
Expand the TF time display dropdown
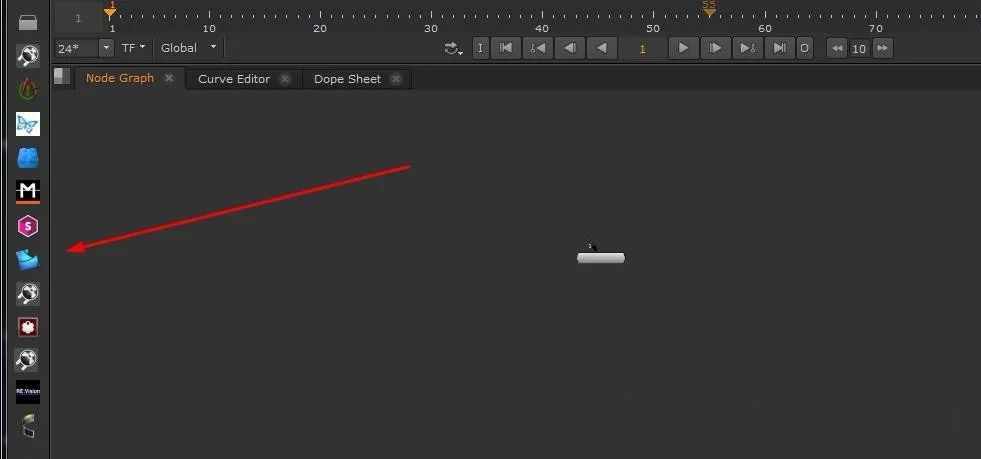point(134,48)
